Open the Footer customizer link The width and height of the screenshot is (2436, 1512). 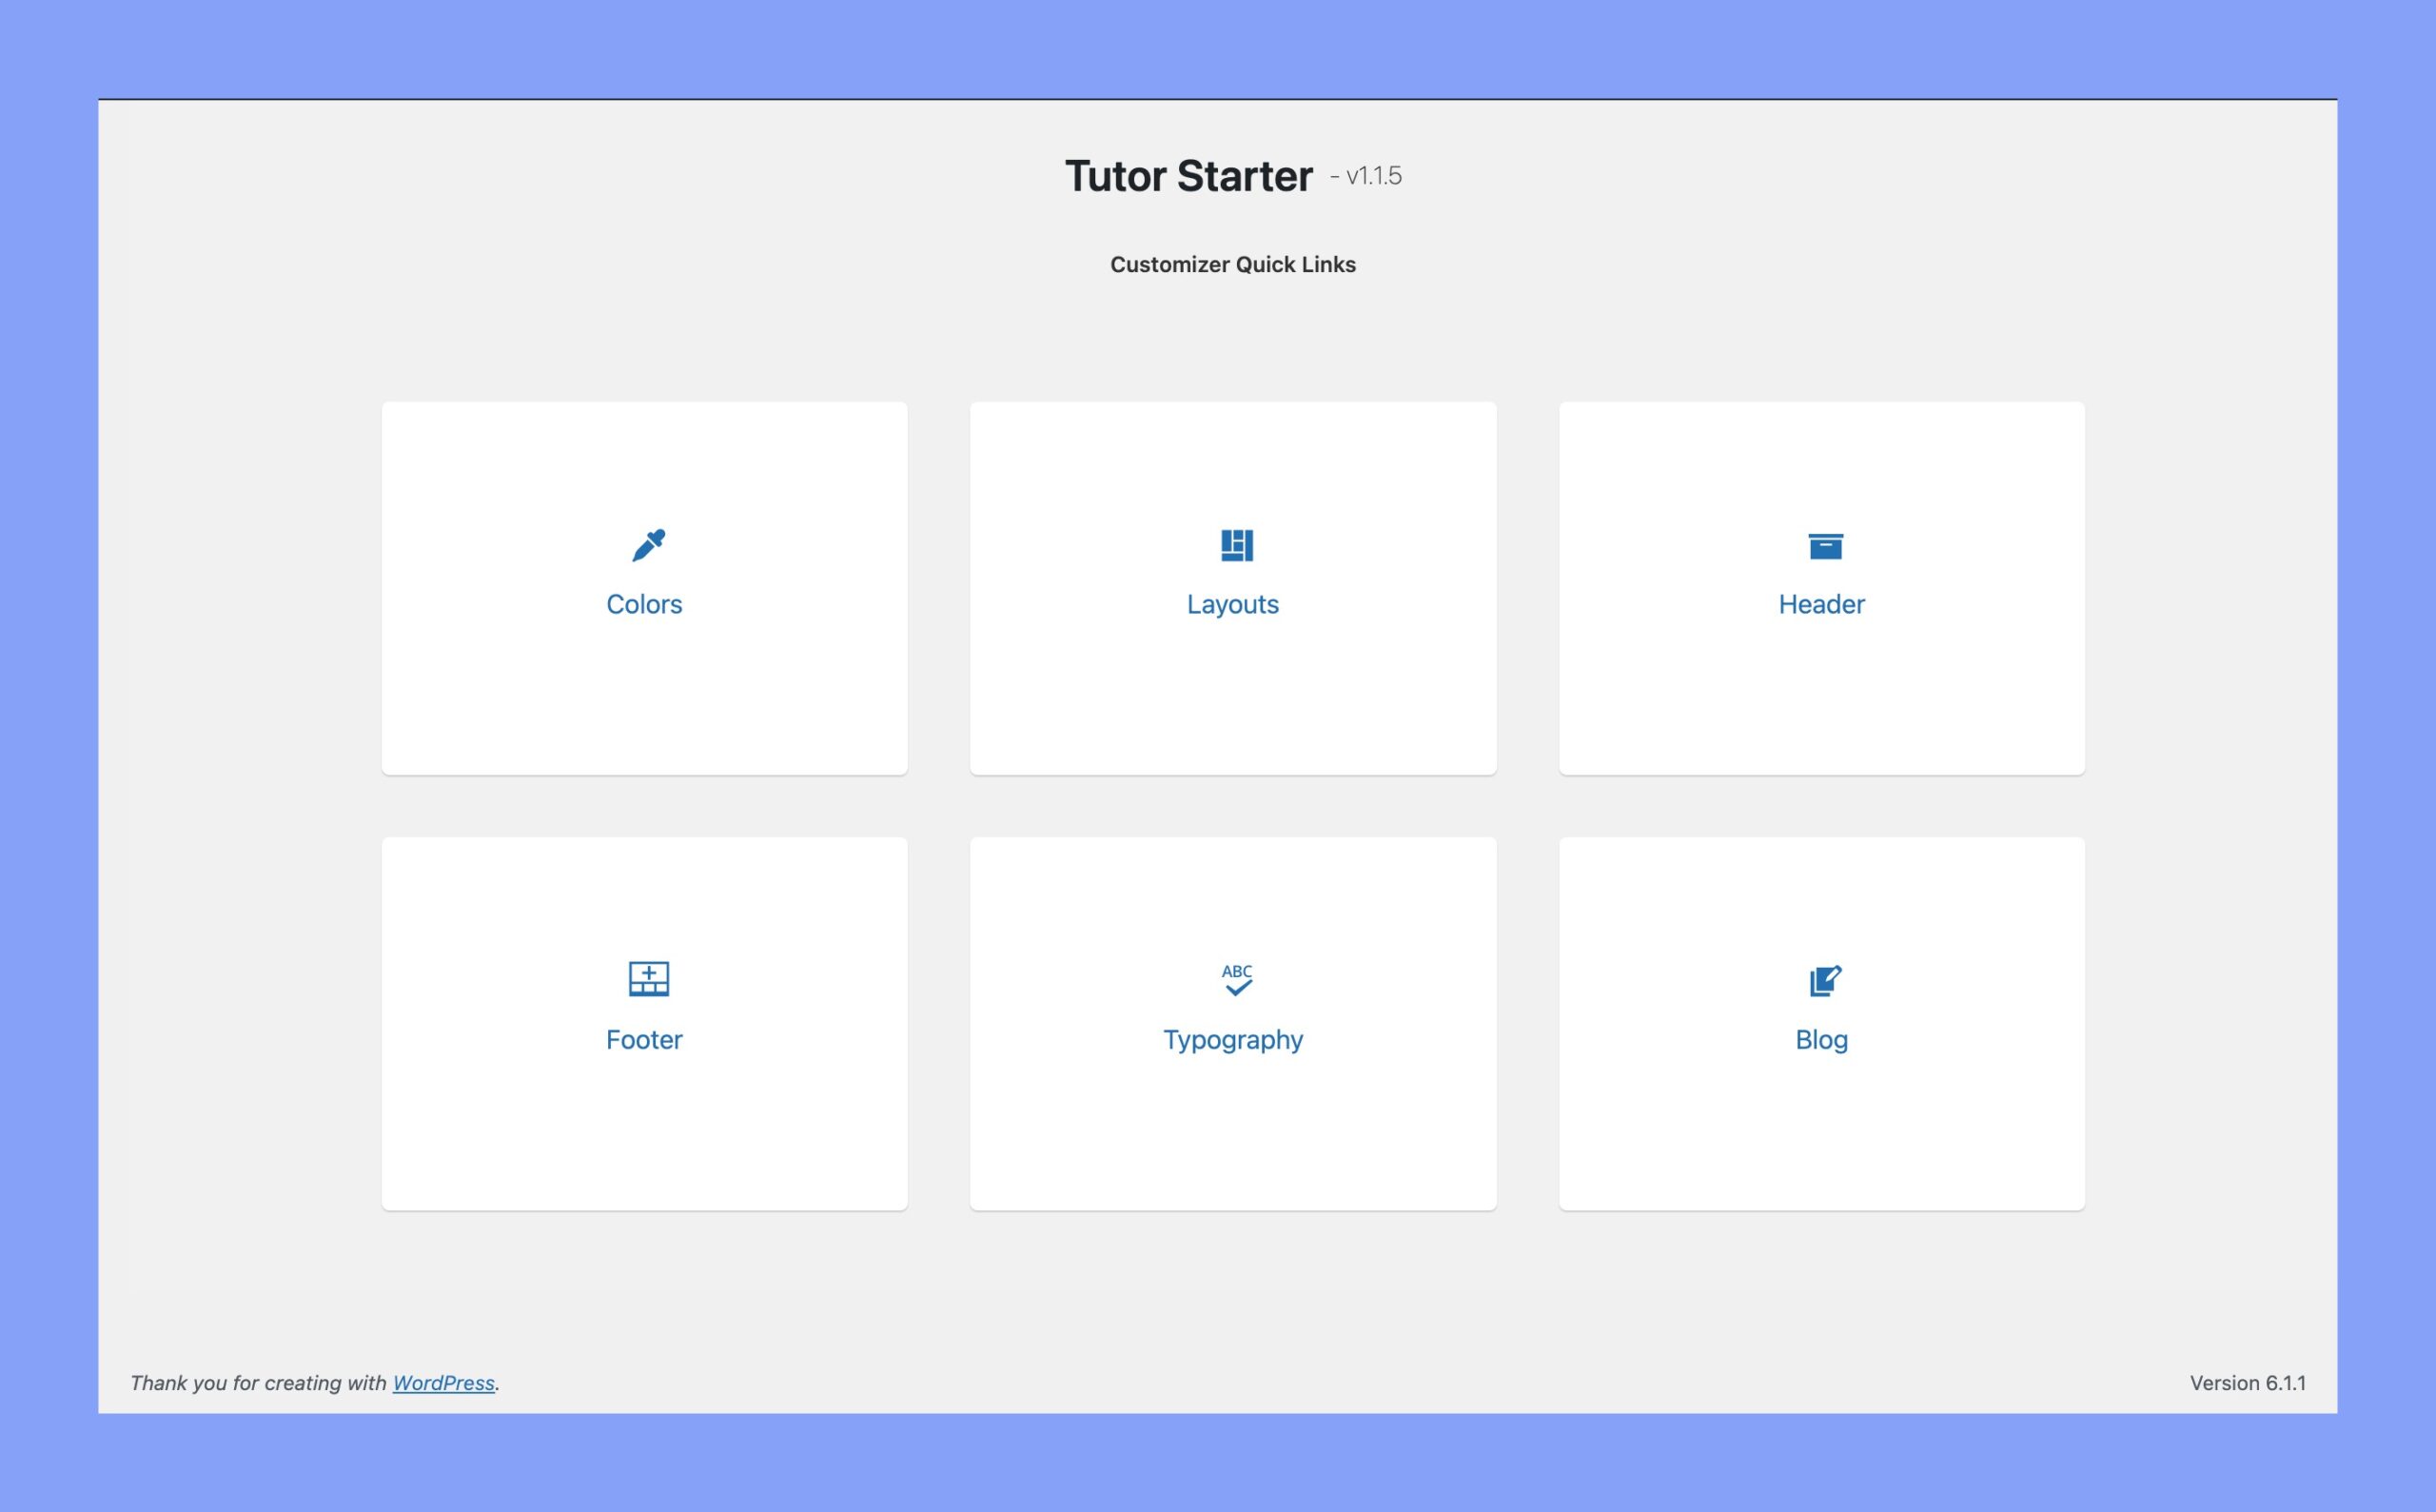click(644, 1040)
